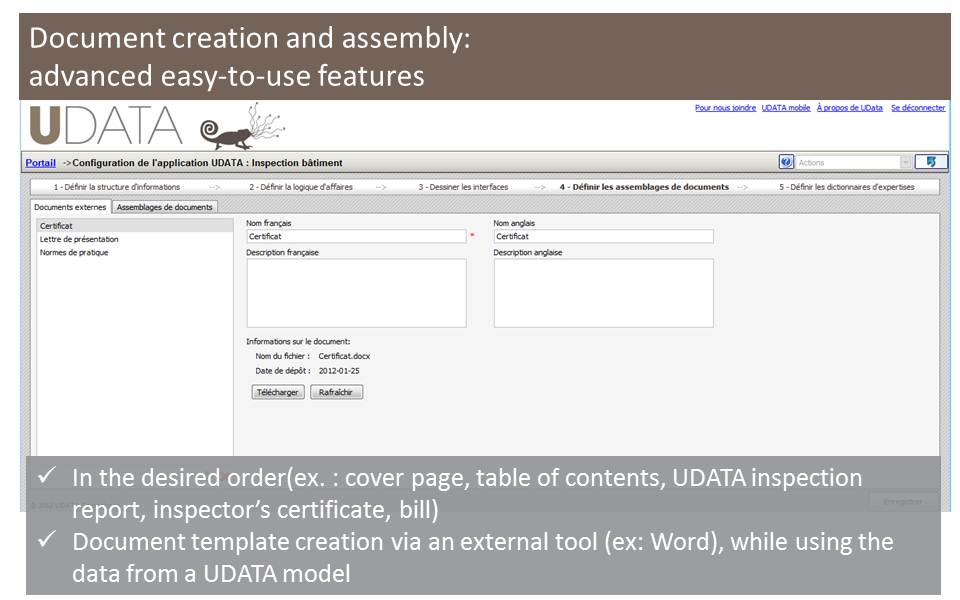Click the blue back arrow icon button
This screenshot has width=960, height=600.
931,162
